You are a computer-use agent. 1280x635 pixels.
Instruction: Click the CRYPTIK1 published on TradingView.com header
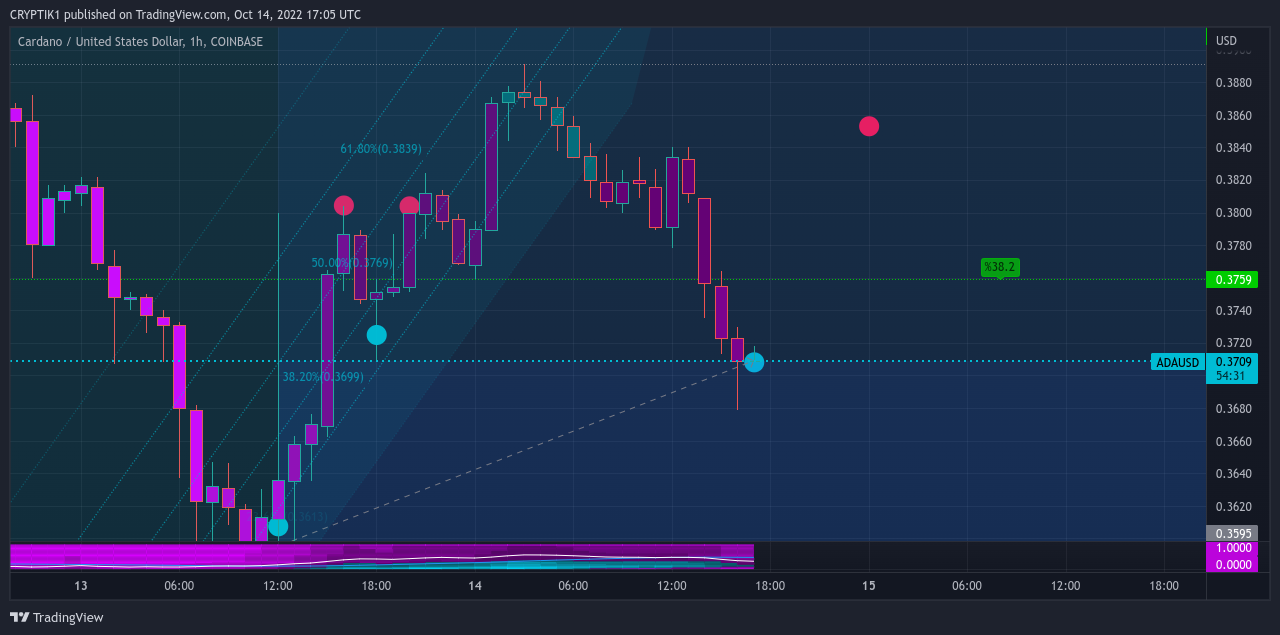185,15
